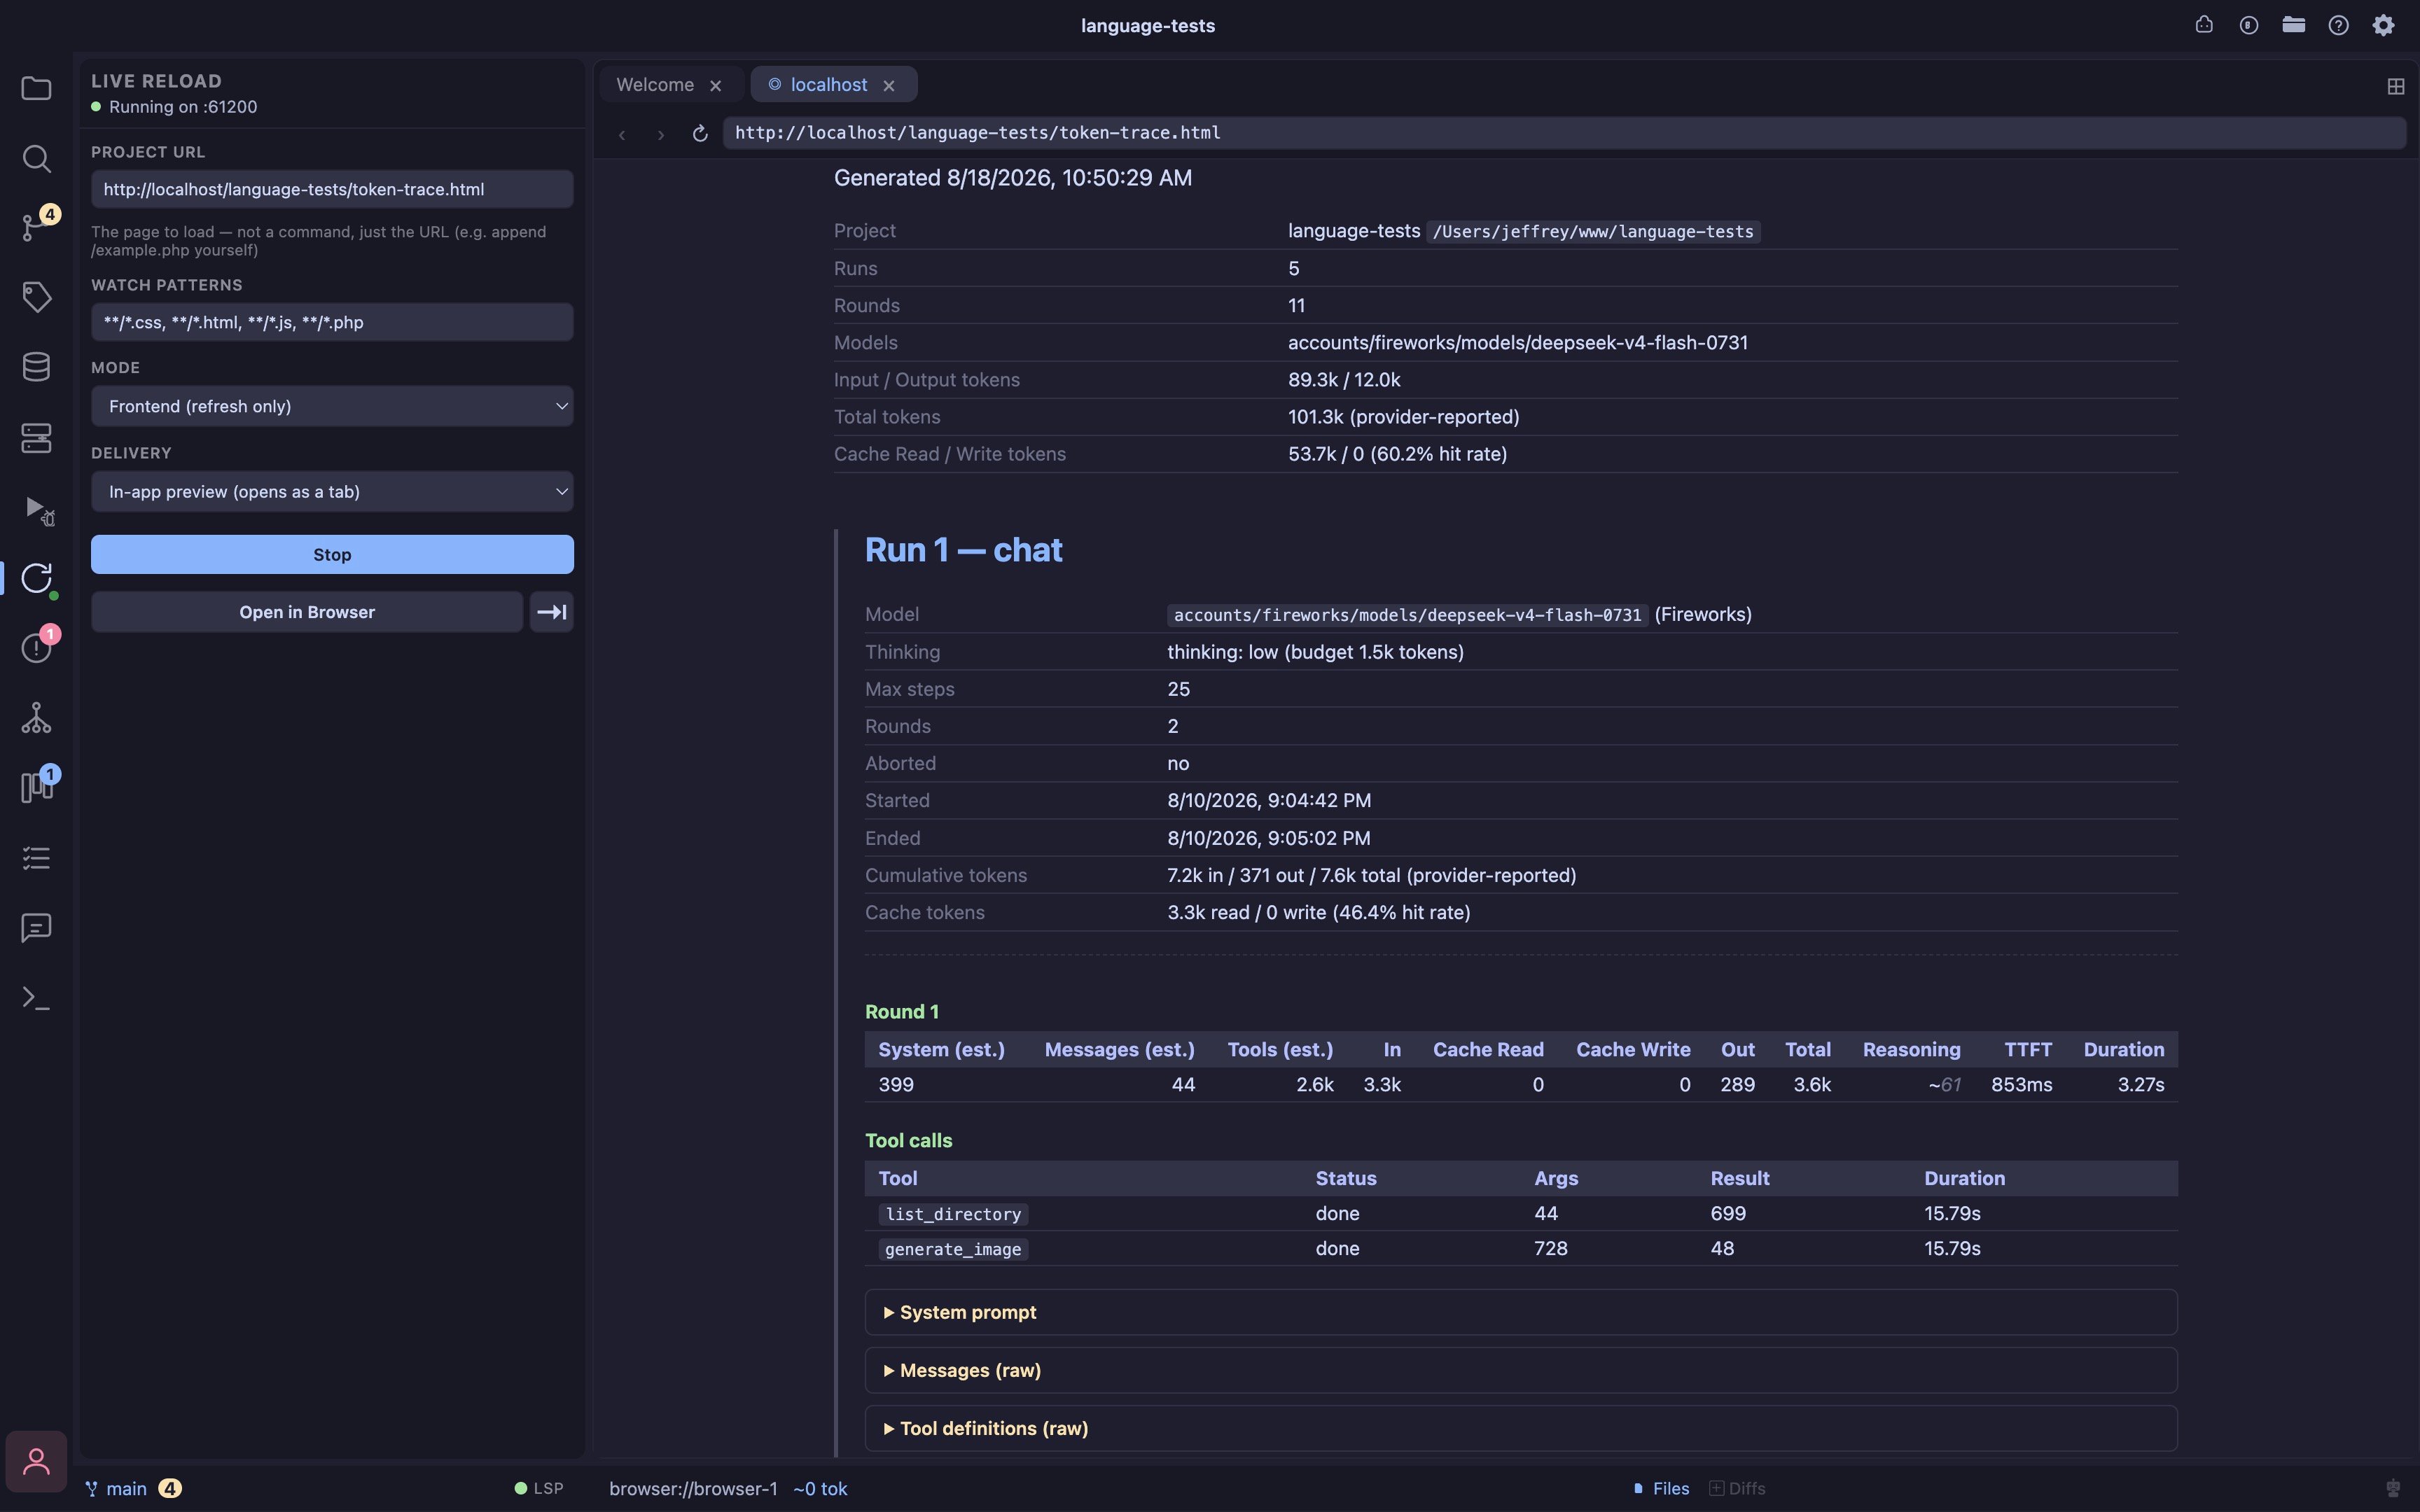Open the chat message icon in sidebar
2420x1512 pixels.
pos(36,928)
